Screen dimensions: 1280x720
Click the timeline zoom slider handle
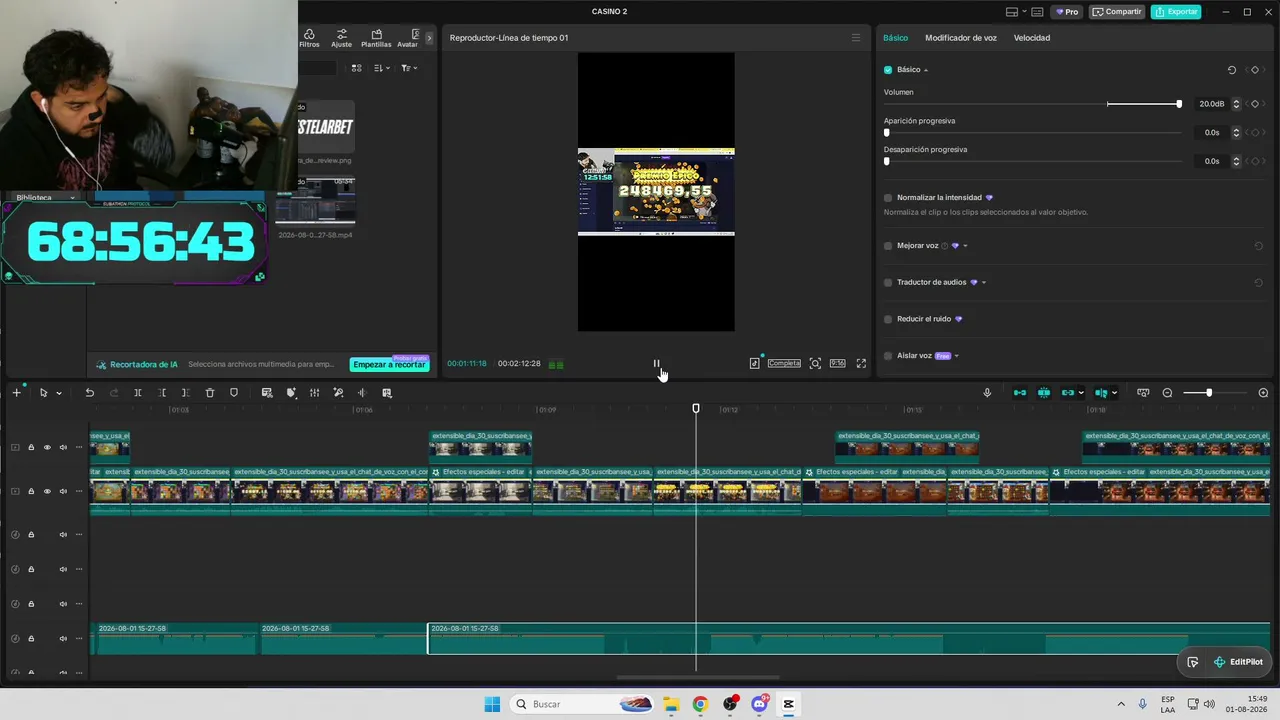tap(1209, 393)
